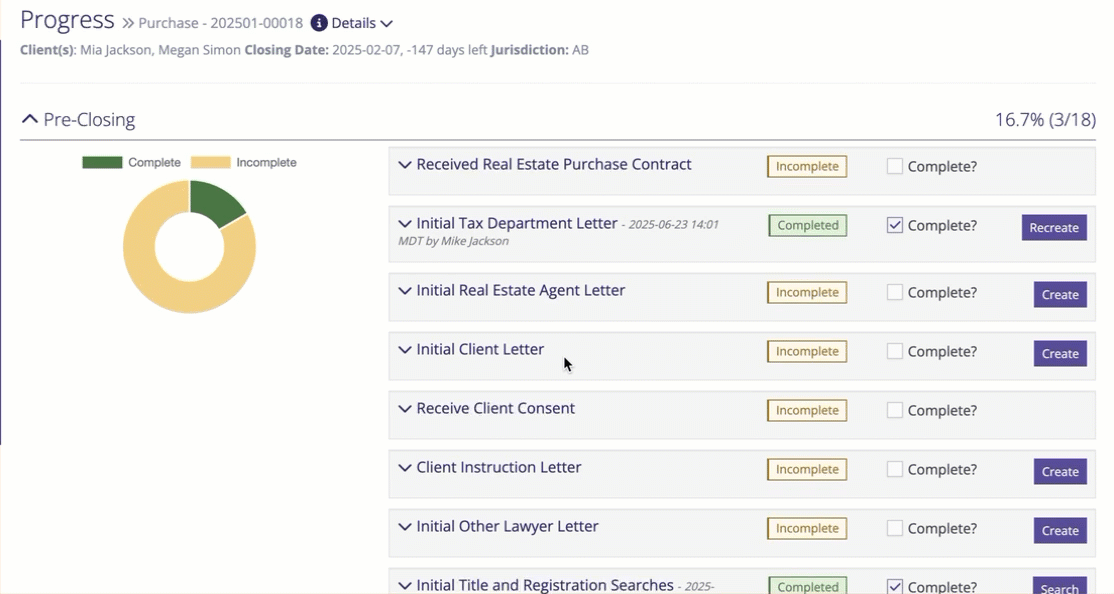1114x594 pixels.
Task: Click the Details info icon
Action: click(319, 23)
